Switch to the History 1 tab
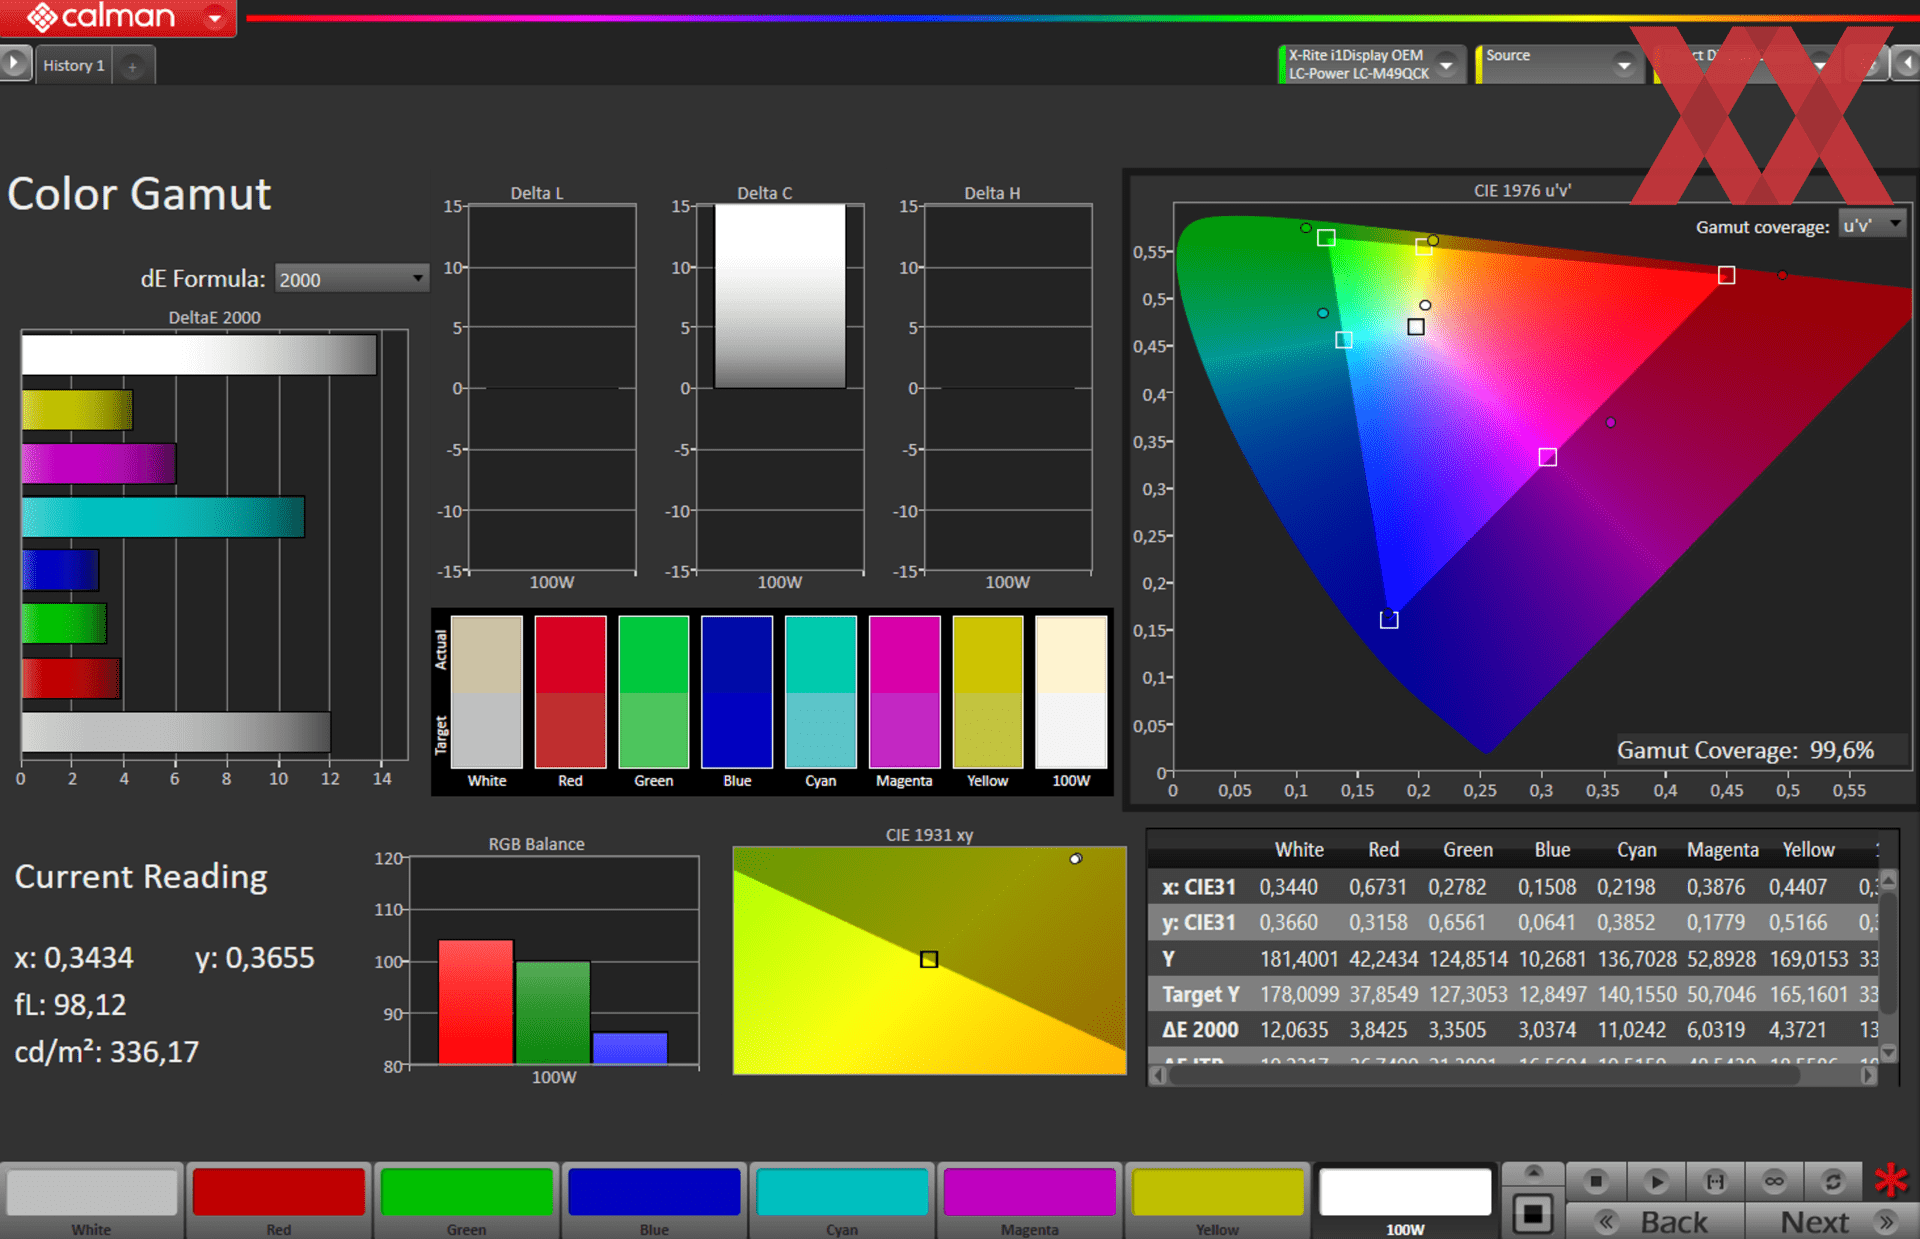Image resolution: width=1920 pixels, height=1239 pixels. pyautogui.click(x=74, y=65)
